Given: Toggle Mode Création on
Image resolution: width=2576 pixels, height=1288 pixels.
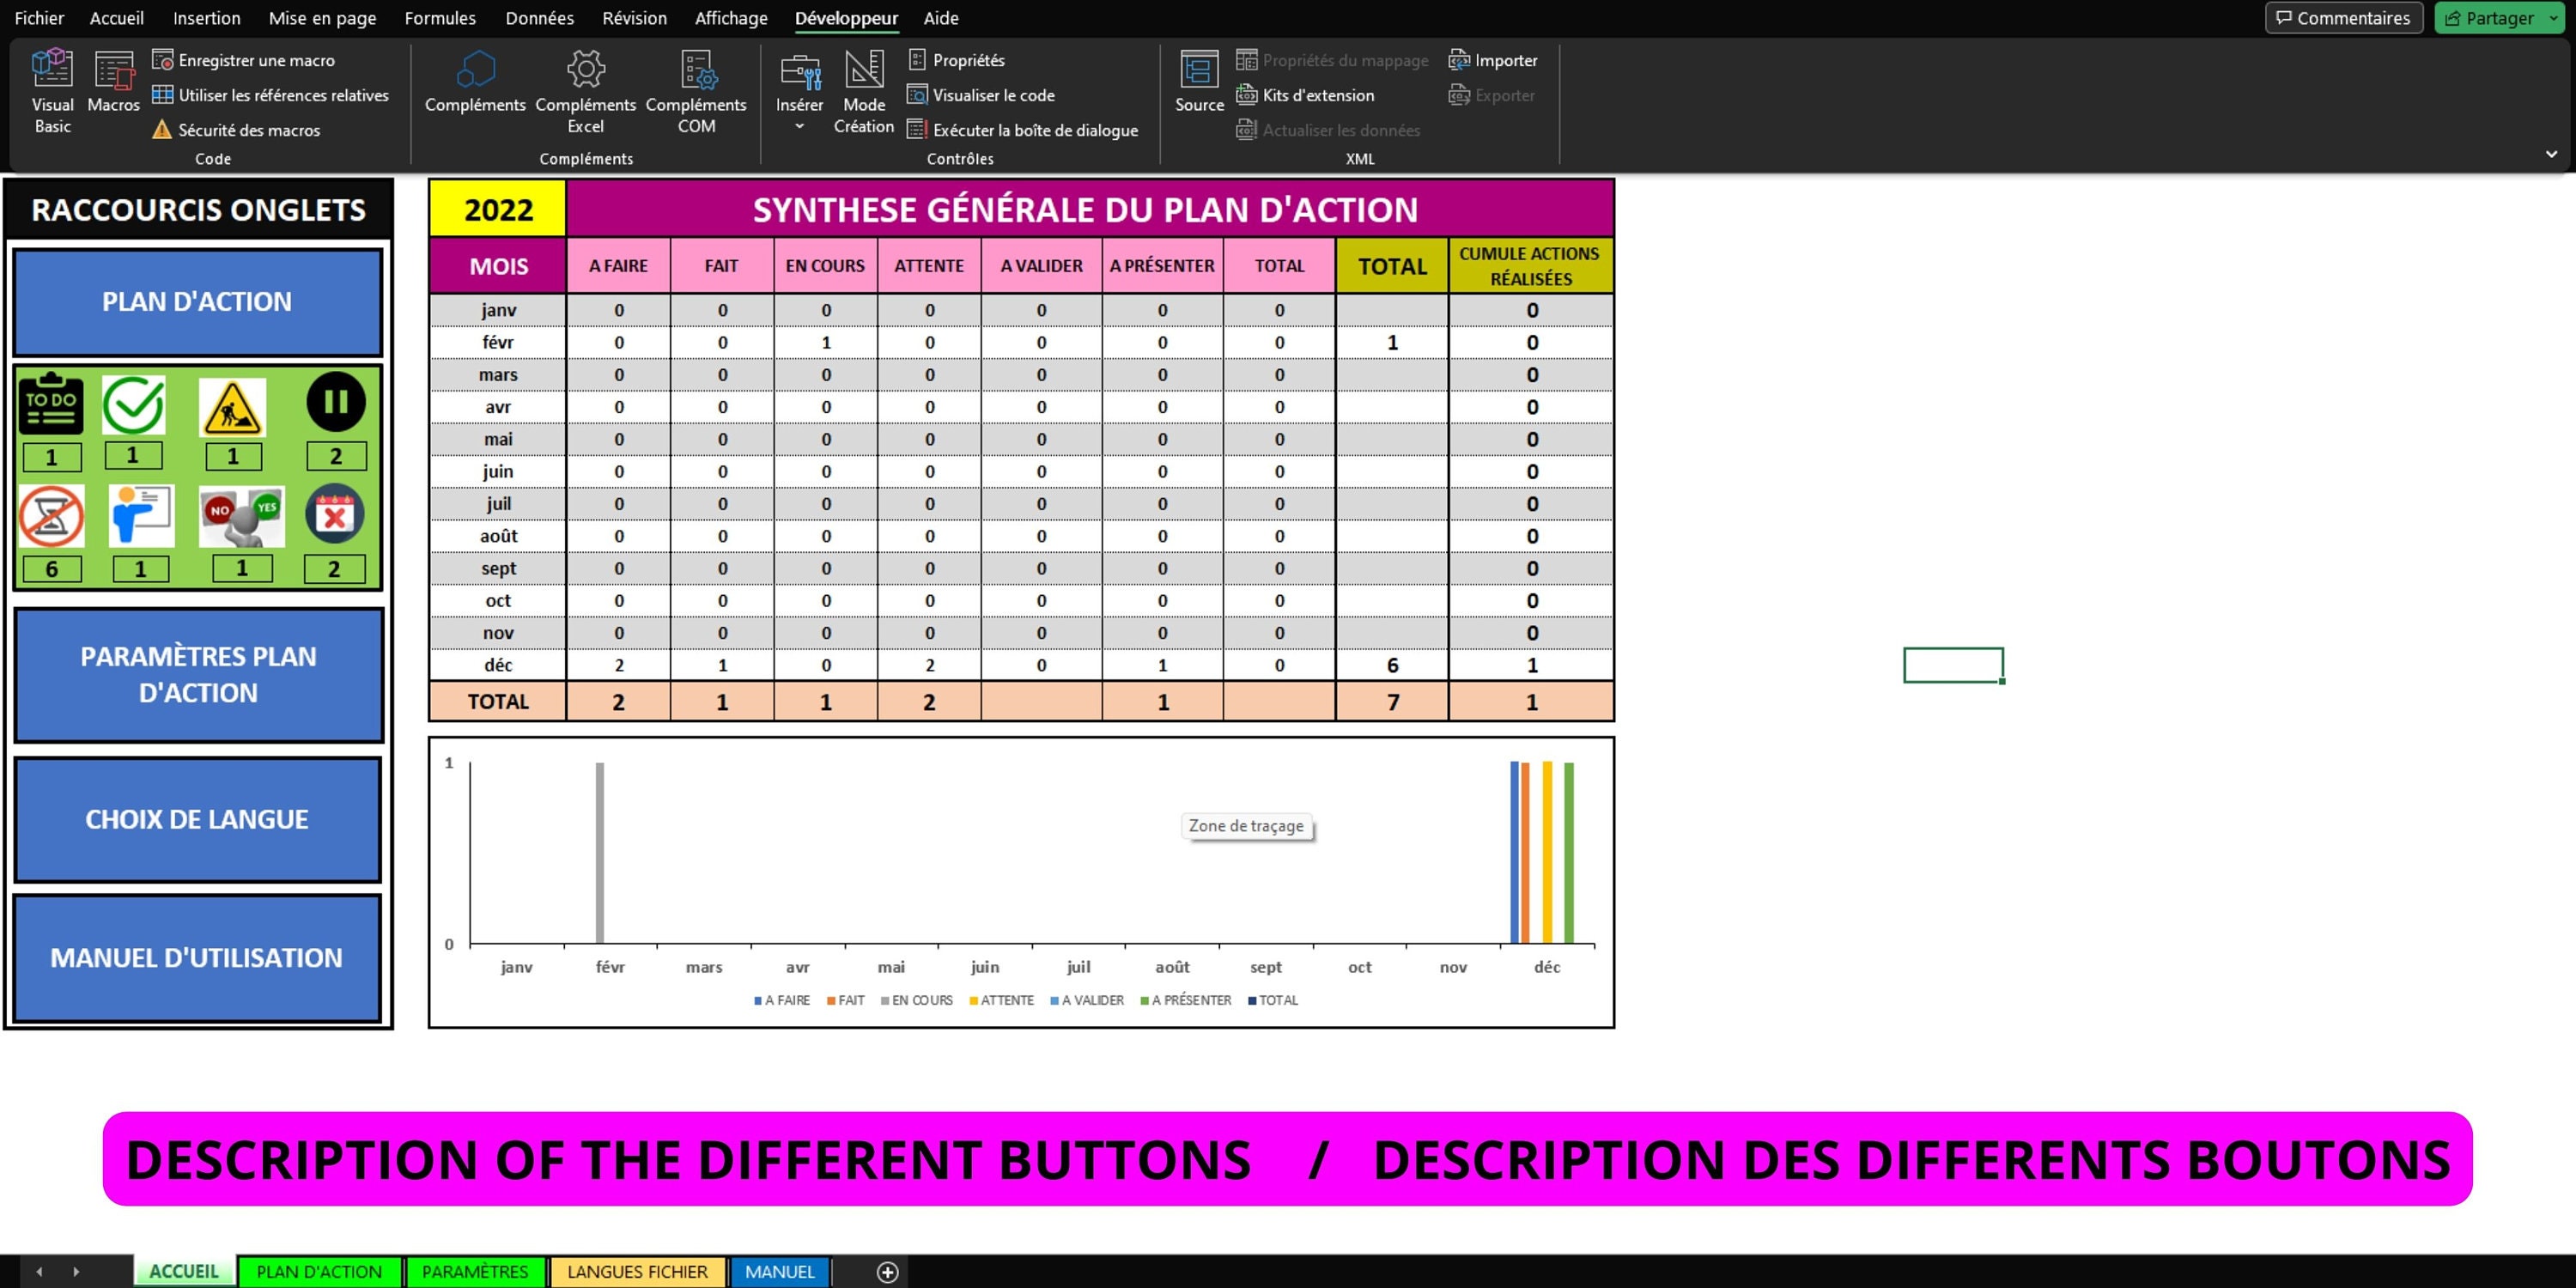Looking at the screenshot, I should [x=863, y=92].
